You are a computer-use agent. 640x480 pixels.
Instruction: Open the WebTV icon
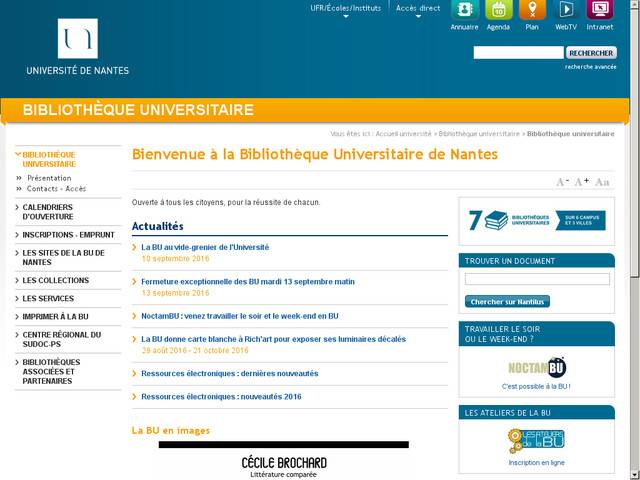tap(566, 10)
